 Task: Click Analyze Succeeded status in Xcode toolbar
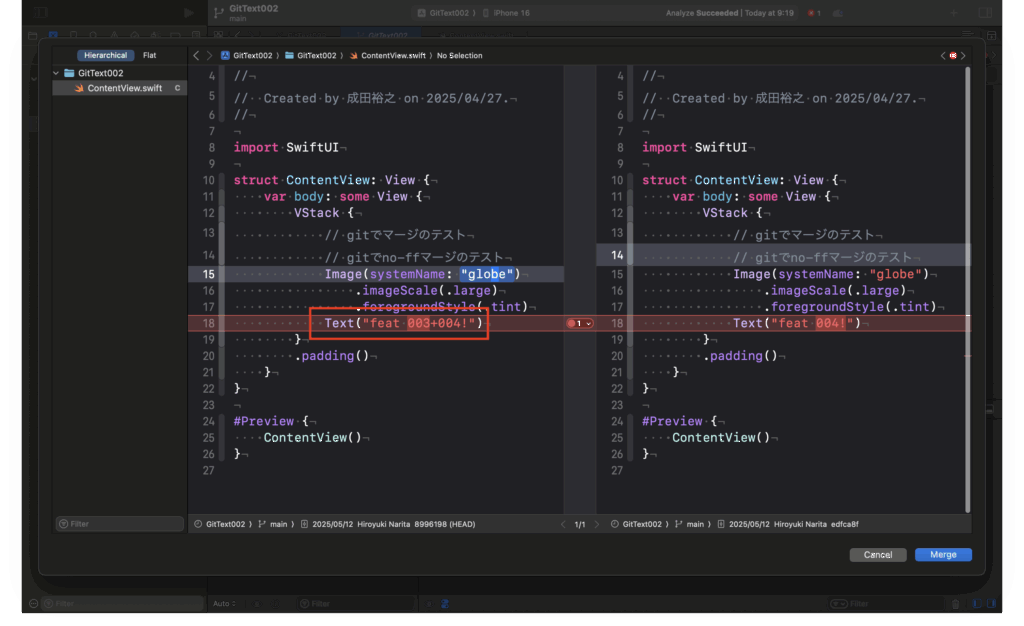[729, 13]
